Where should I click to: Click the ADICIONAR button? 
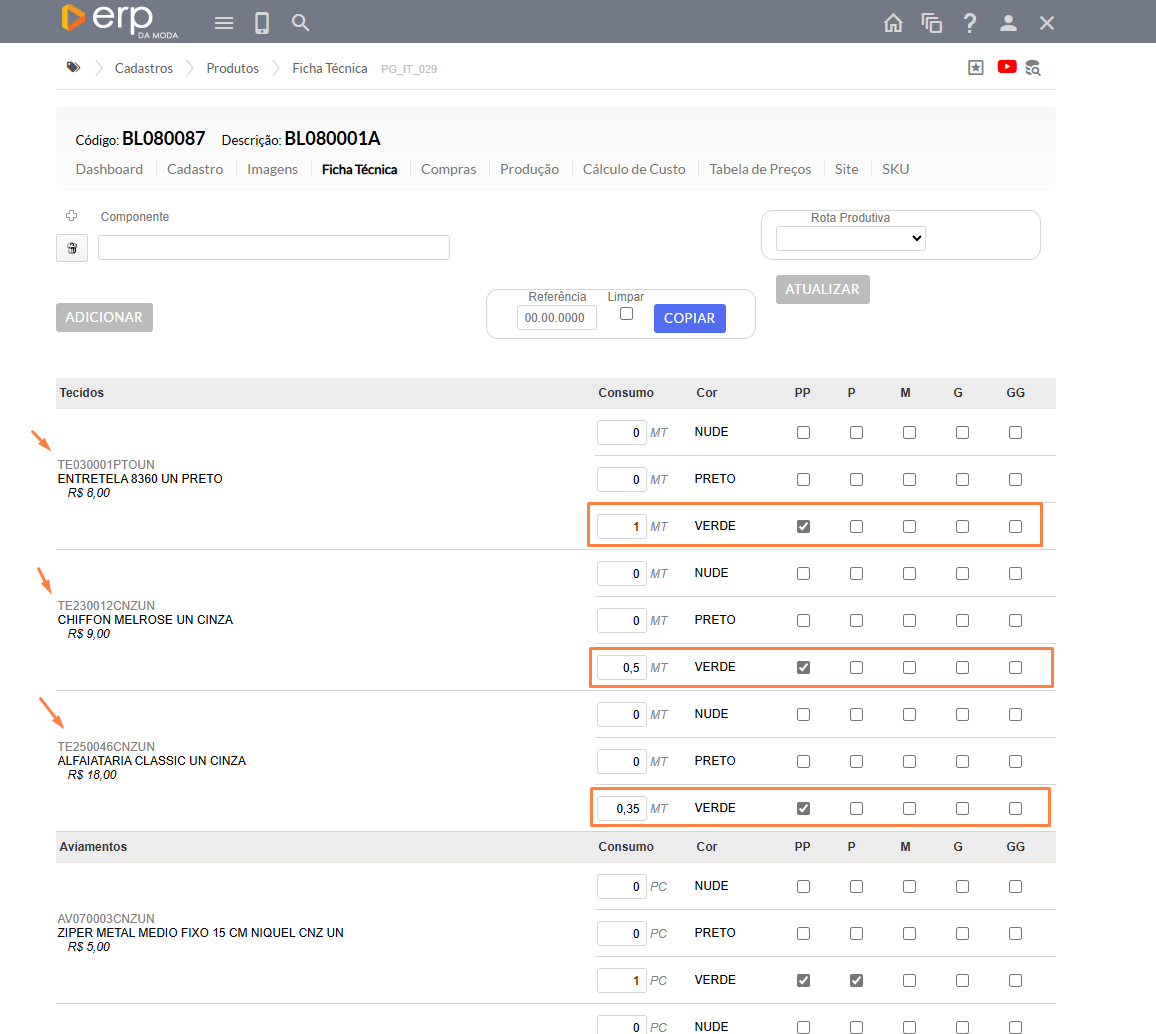tap(104, 317)
